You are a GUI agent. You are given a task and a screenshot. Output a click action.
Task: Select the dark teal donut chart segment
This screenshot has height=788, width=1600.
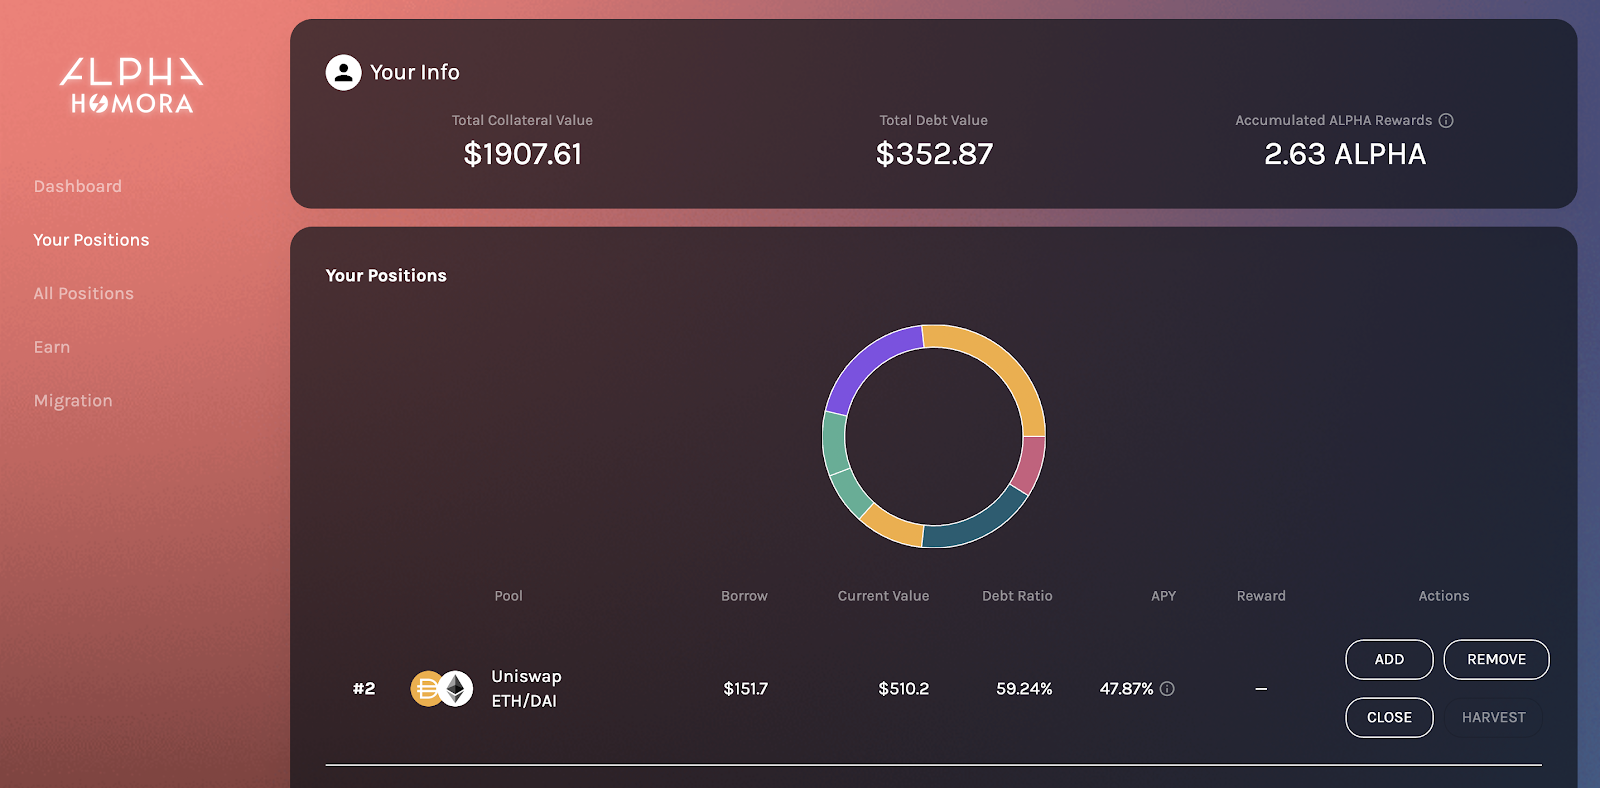click(x=979, y=521)
